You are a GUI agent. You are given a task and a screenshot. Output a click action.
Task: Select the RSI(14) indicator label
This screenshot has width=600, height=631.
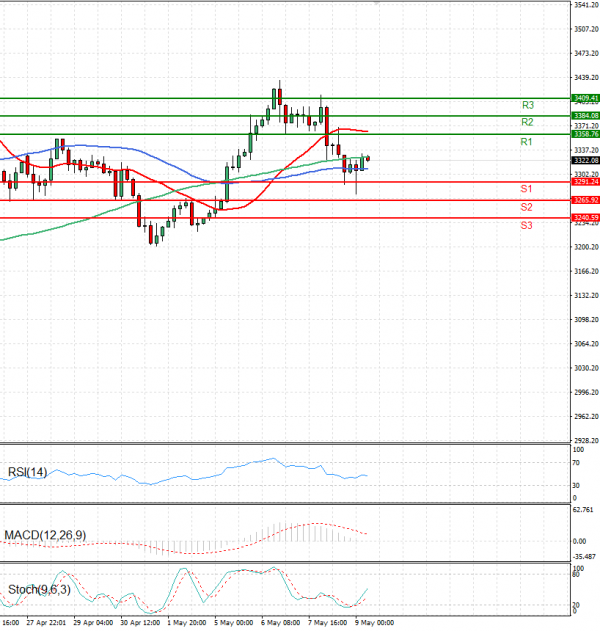27,472
